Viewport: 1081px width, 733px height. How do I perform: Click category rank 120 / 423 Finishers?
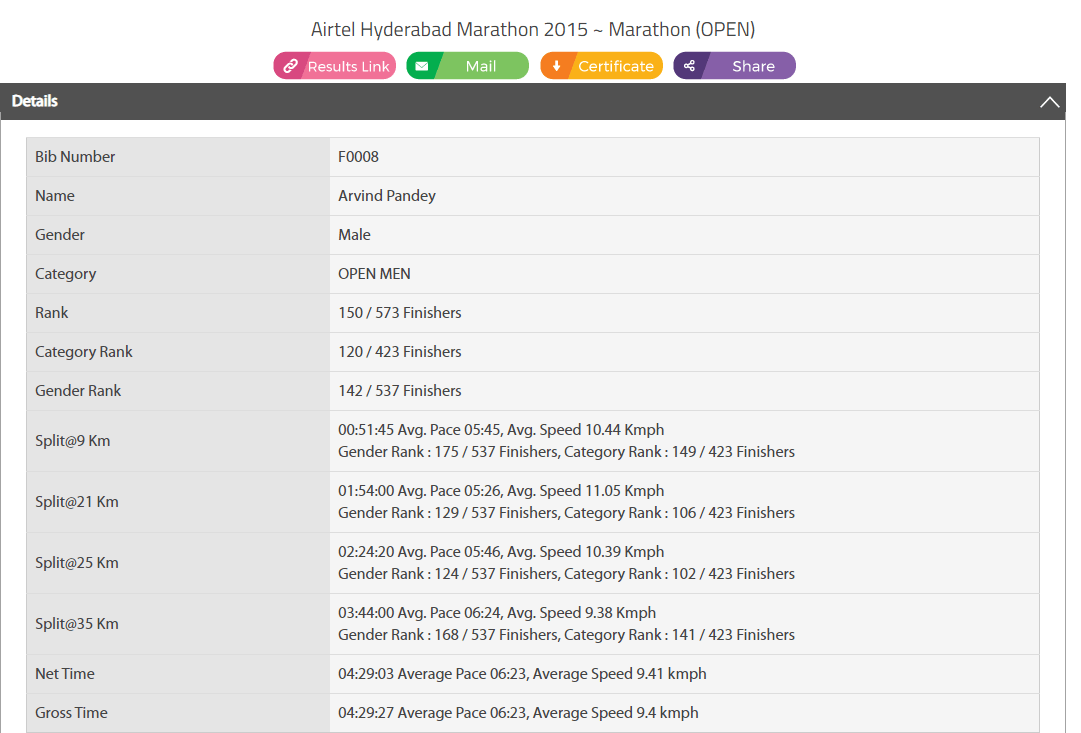pyautogui.click(x=400, y=352)
